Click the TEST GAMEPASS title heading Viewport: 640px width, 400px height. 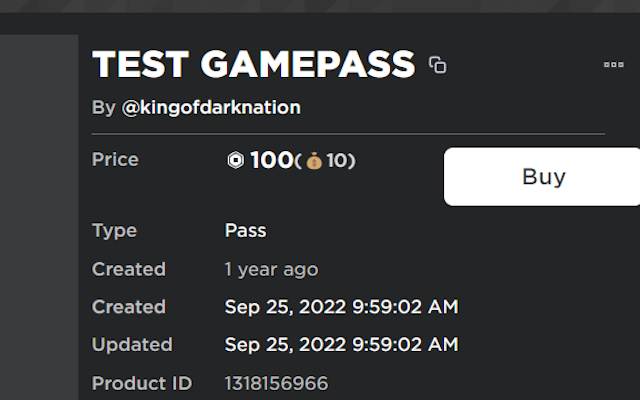pyautogui.click(x=253, y=65)
